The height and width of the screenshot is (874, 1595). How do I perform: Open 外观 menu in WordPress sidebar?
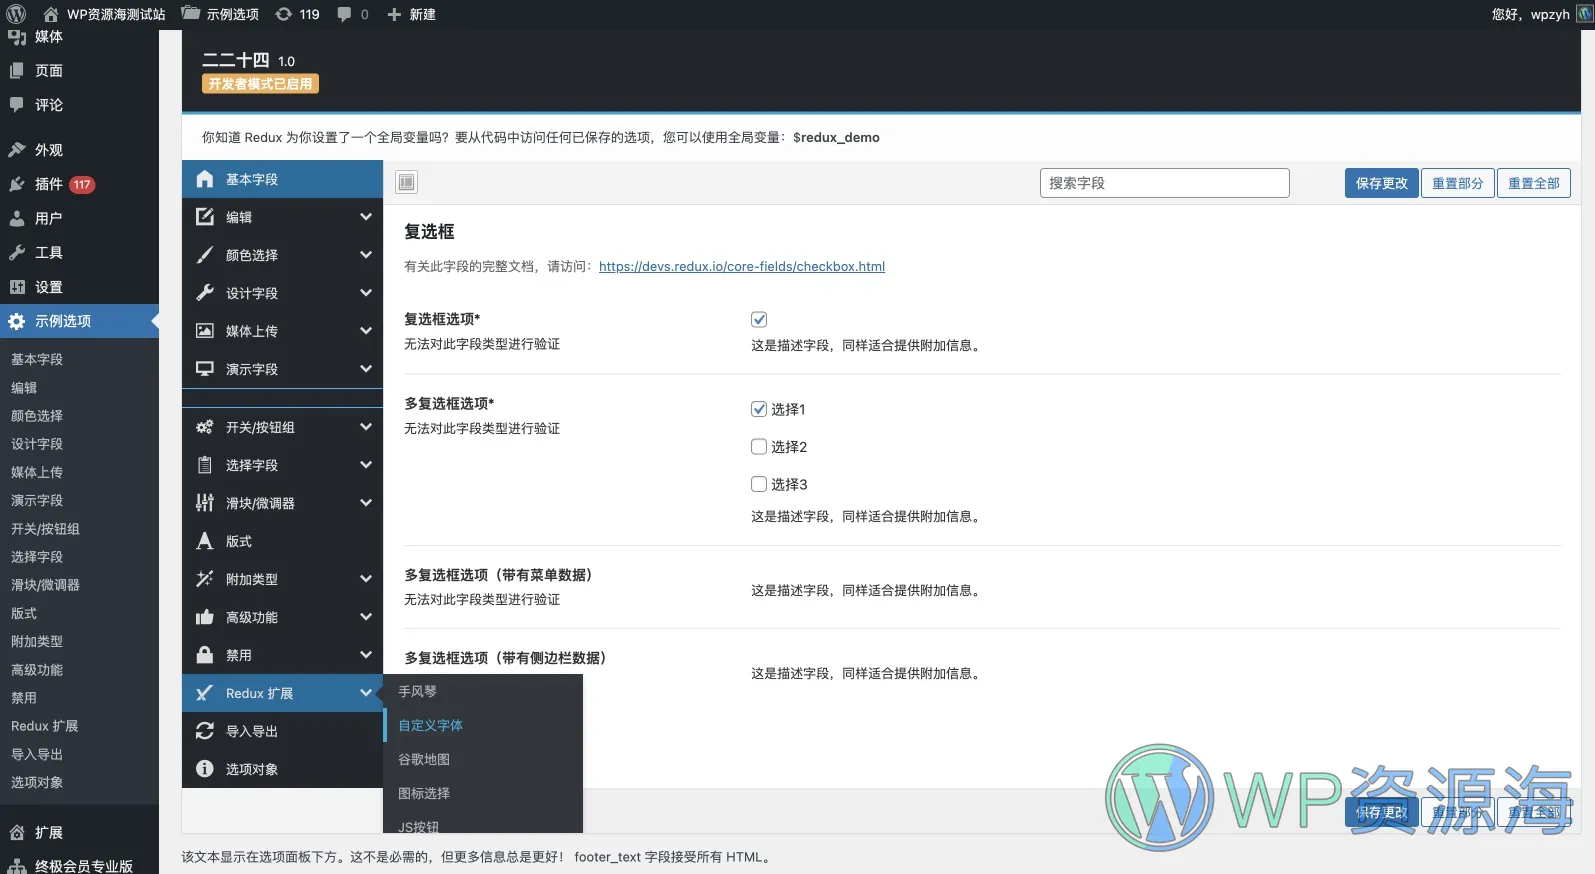coord(79,150)
